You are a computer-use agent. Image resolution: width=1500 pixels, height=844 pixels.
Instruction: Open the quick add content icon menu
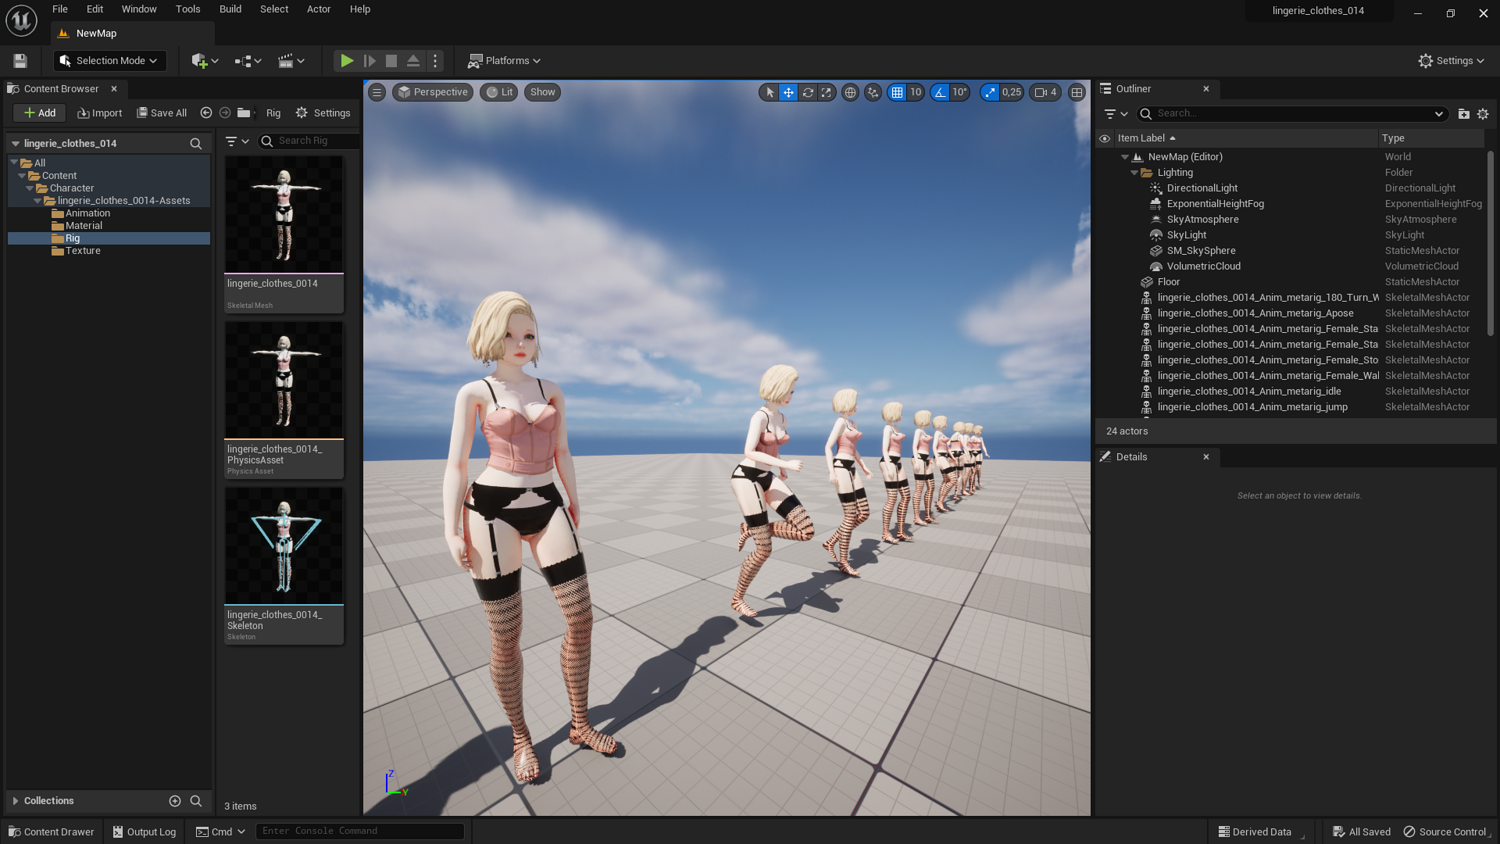click(x=205, y=61)
